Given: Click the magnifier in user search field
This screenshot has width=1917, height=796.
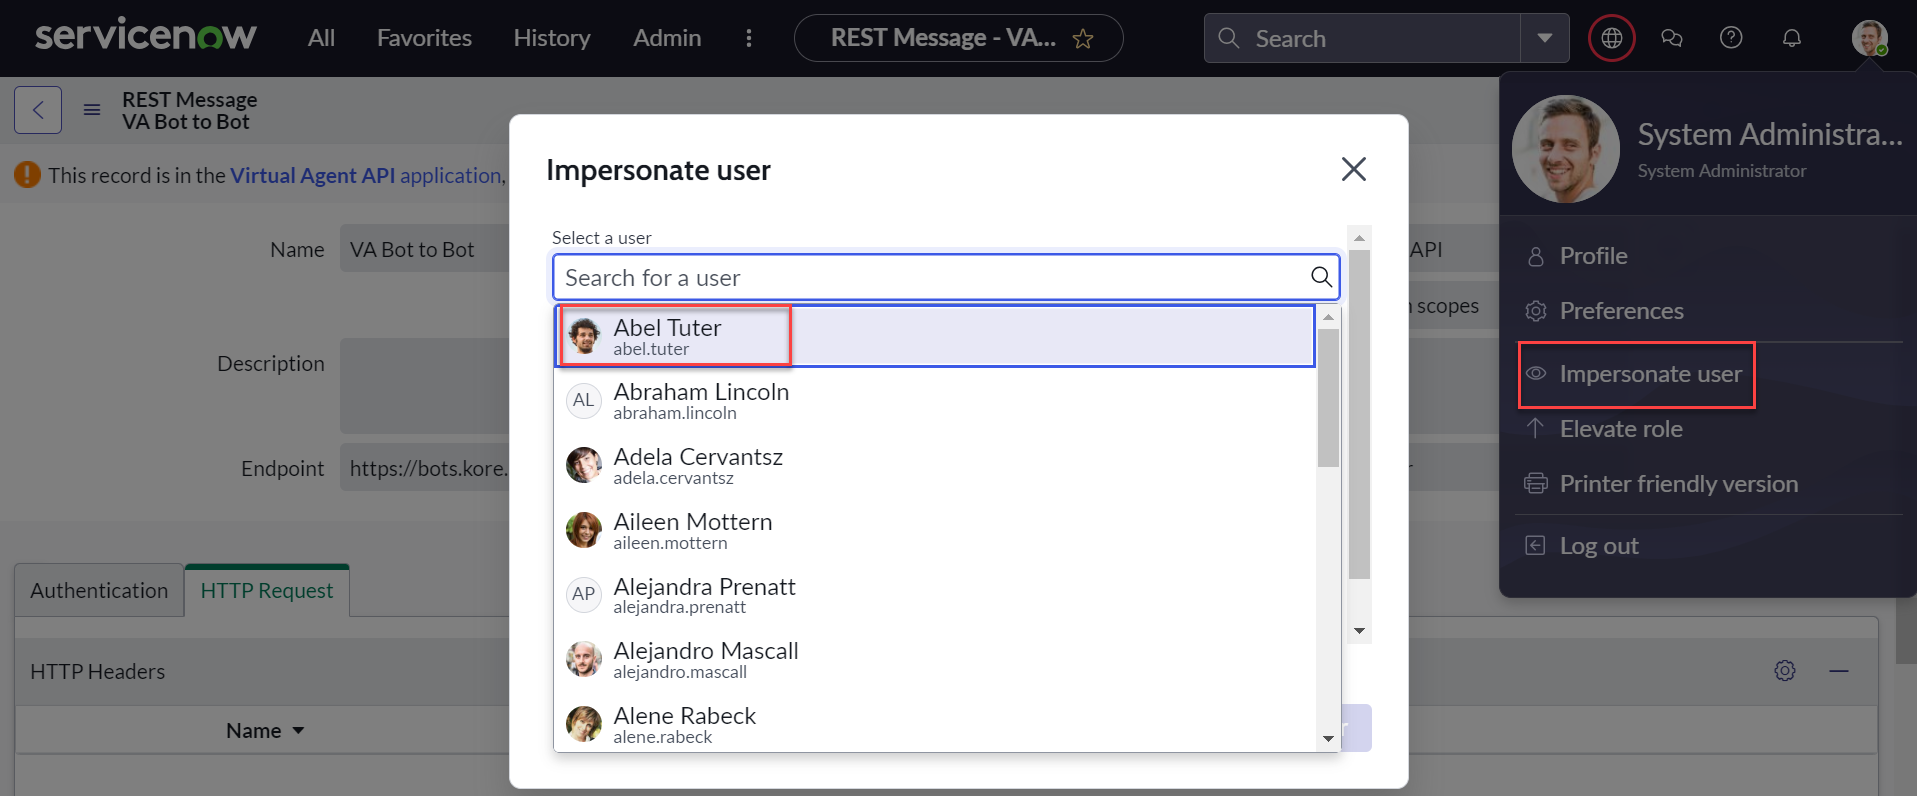Looking at the screenshot, I should click(x=1321, y=277).
